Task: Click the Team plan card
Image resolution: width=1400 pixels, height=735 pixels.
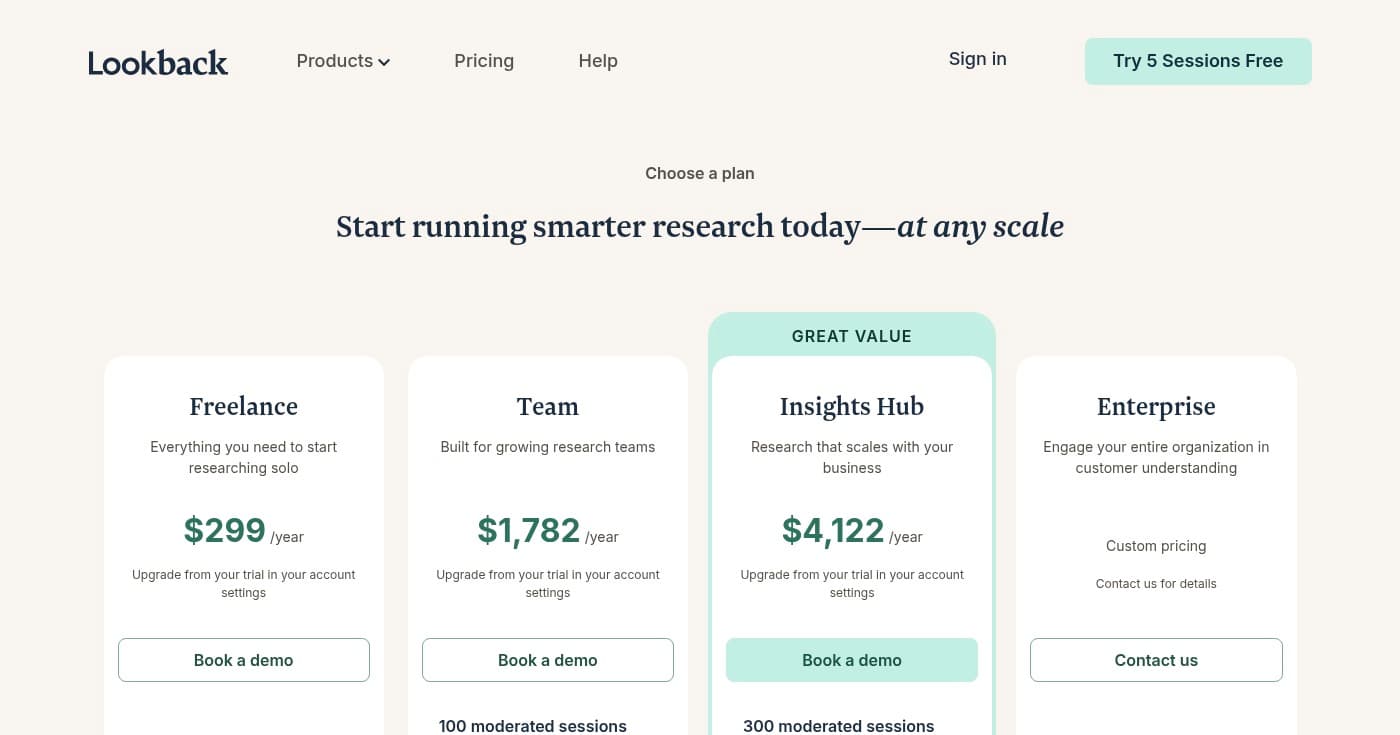Action: click(547, 407)
